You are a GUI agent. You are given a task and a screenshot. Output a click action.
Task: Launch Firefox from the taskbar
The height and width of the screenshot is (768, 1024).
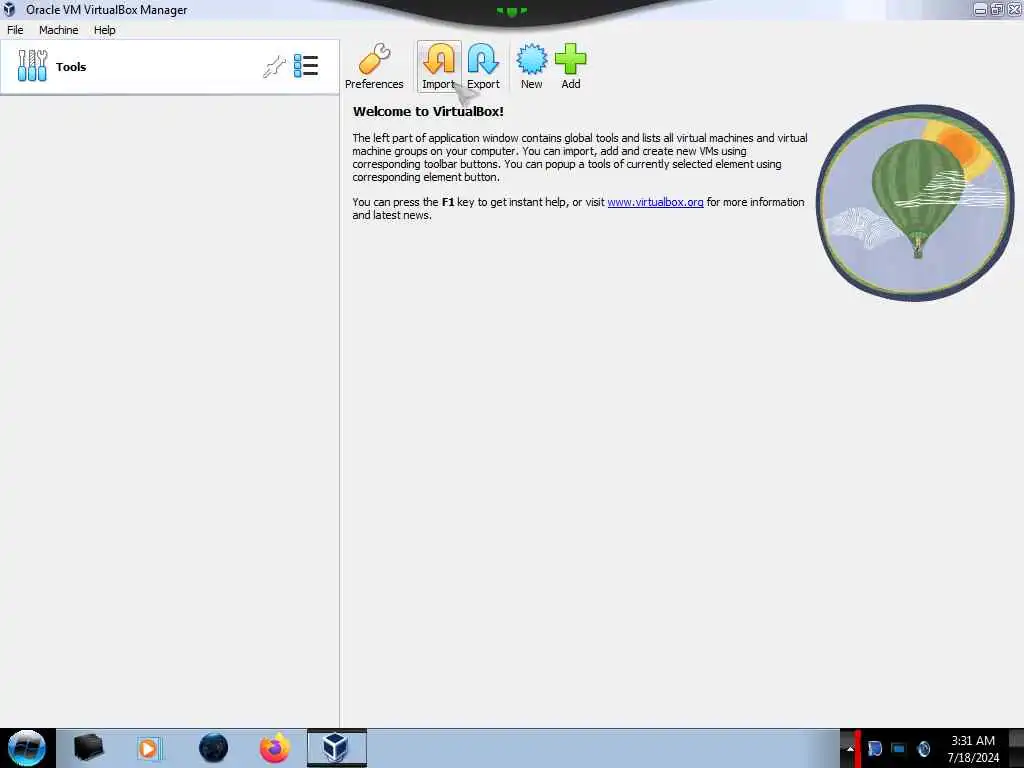tap(274, 748)
